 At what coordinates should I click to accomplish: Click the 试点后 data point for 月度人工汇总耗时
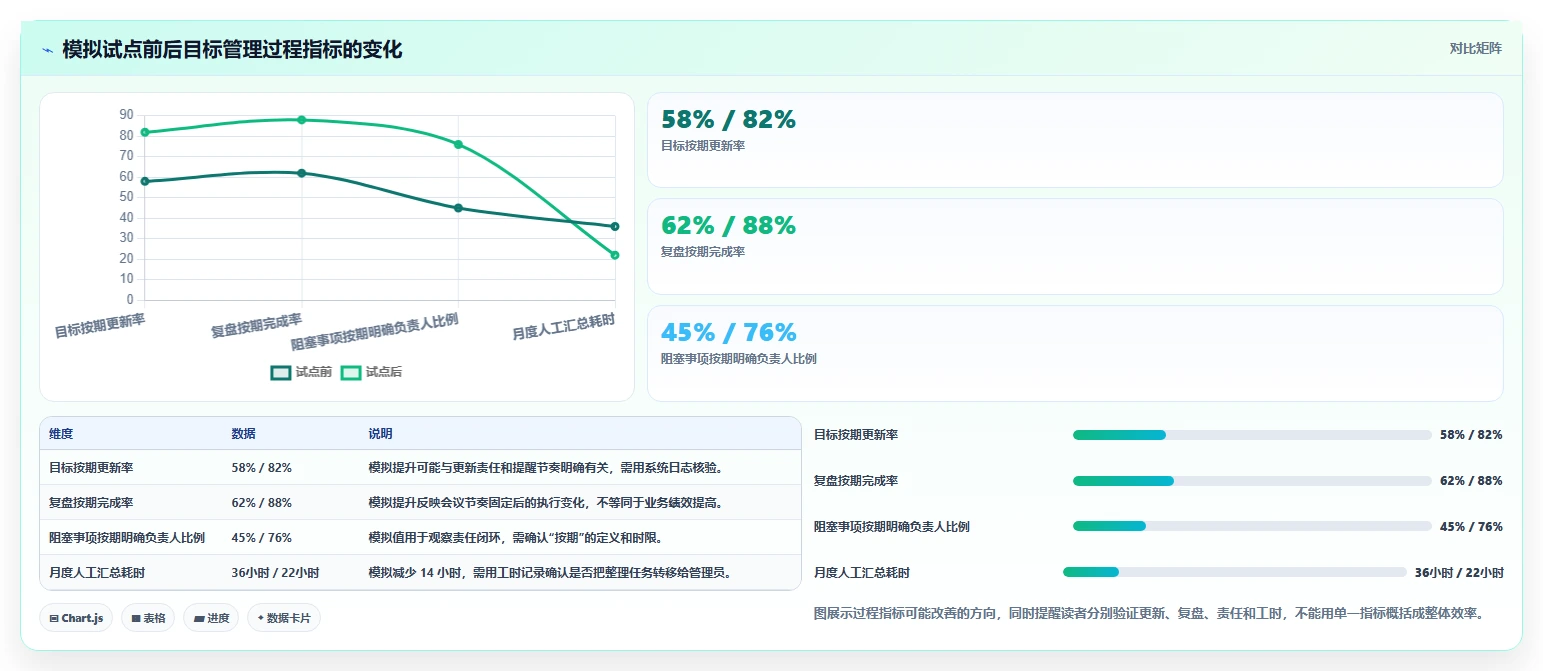click(x=615, y=255)
